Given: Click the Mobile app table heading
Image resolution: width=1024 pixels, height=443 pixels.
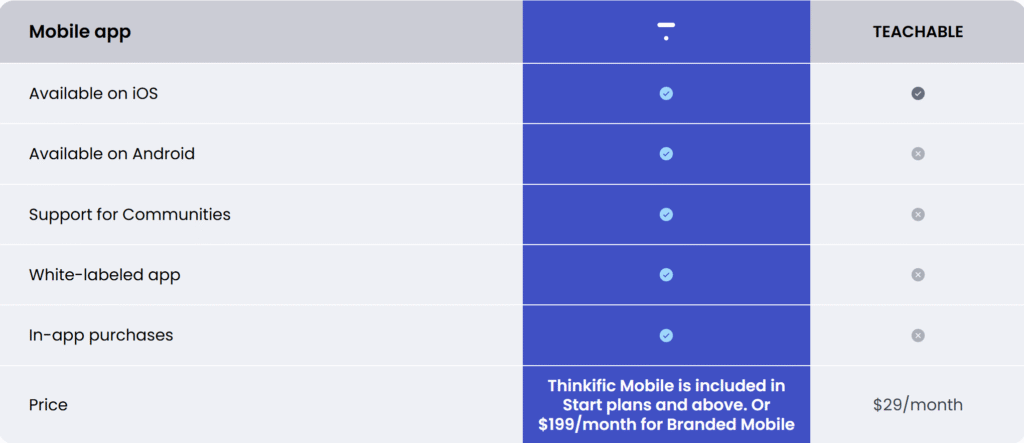Looking at the screenshot, I should [x=80, y=32].
